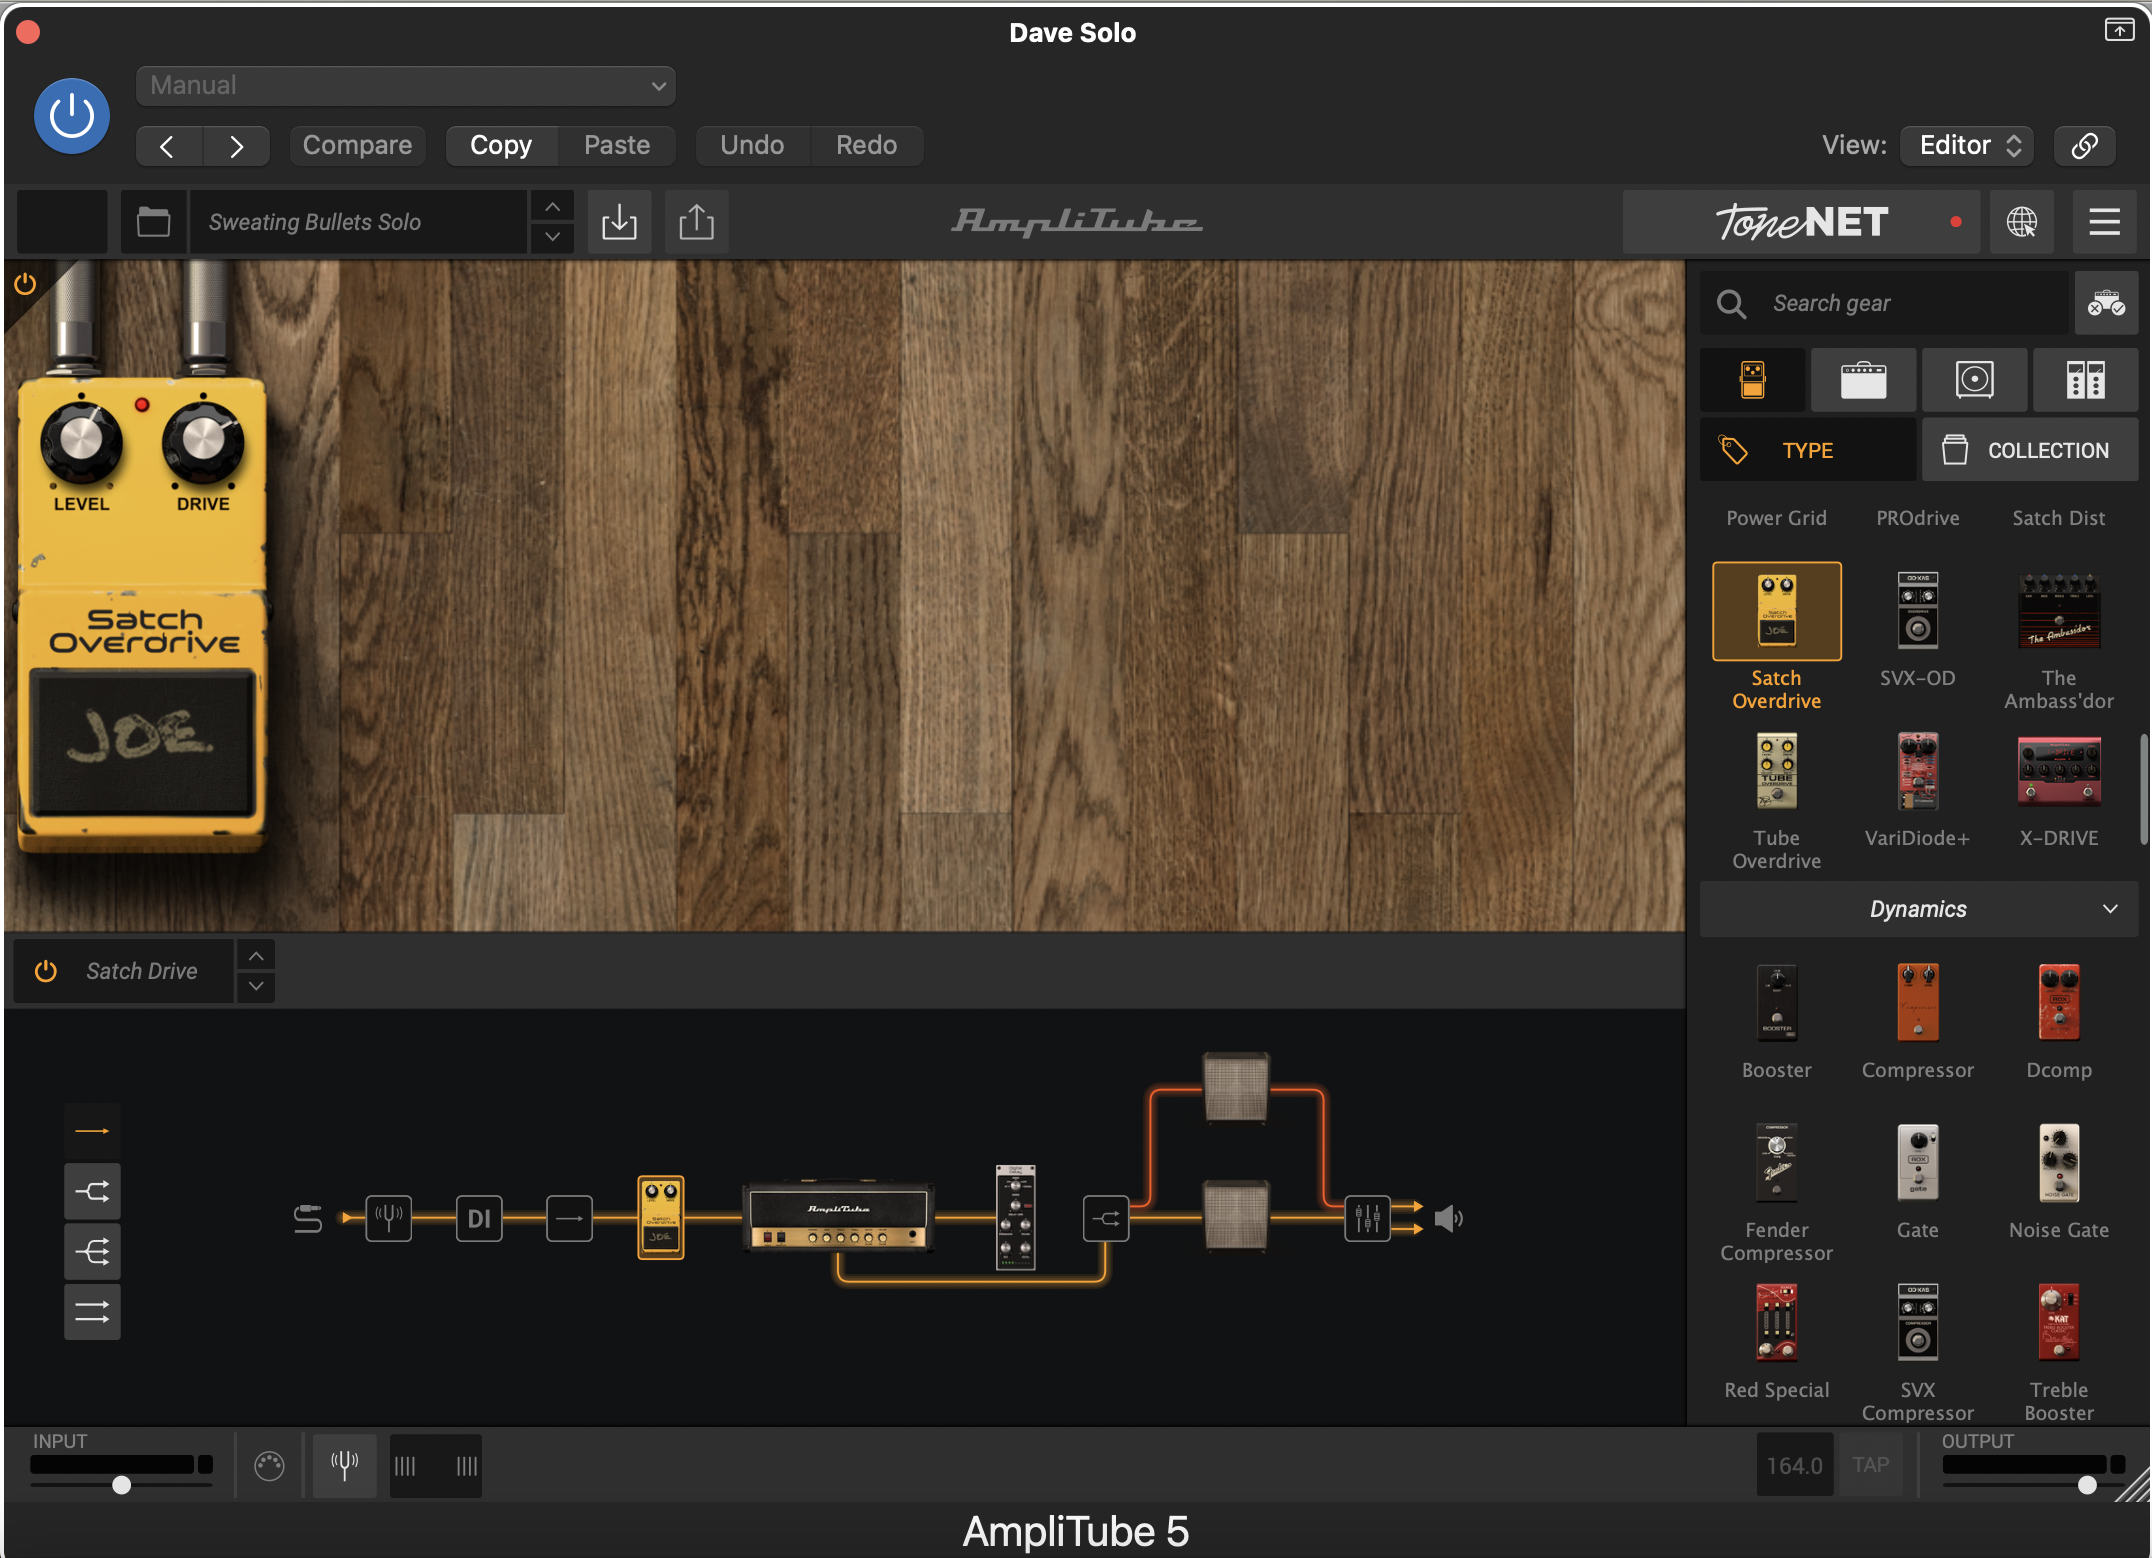This screenshot has width=2152, height=1558.
Task: Select the amp head in signal chain
Action: (838, 1218)
